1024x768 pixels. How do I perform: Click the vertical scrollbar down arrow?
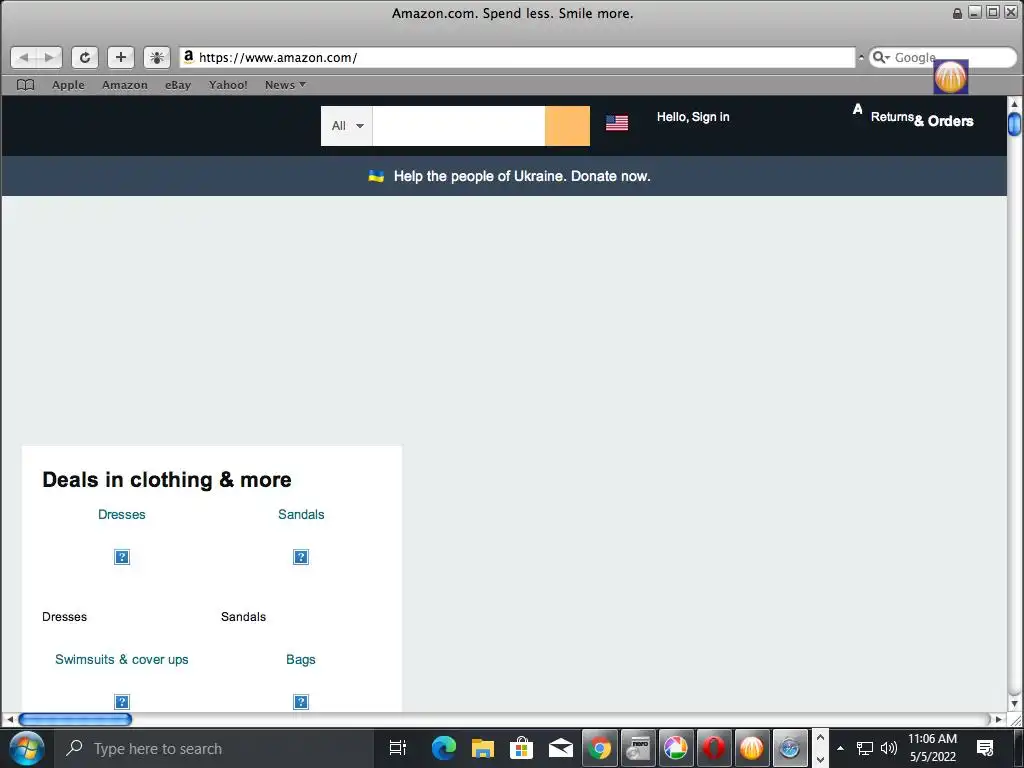tap(1014, 704)
